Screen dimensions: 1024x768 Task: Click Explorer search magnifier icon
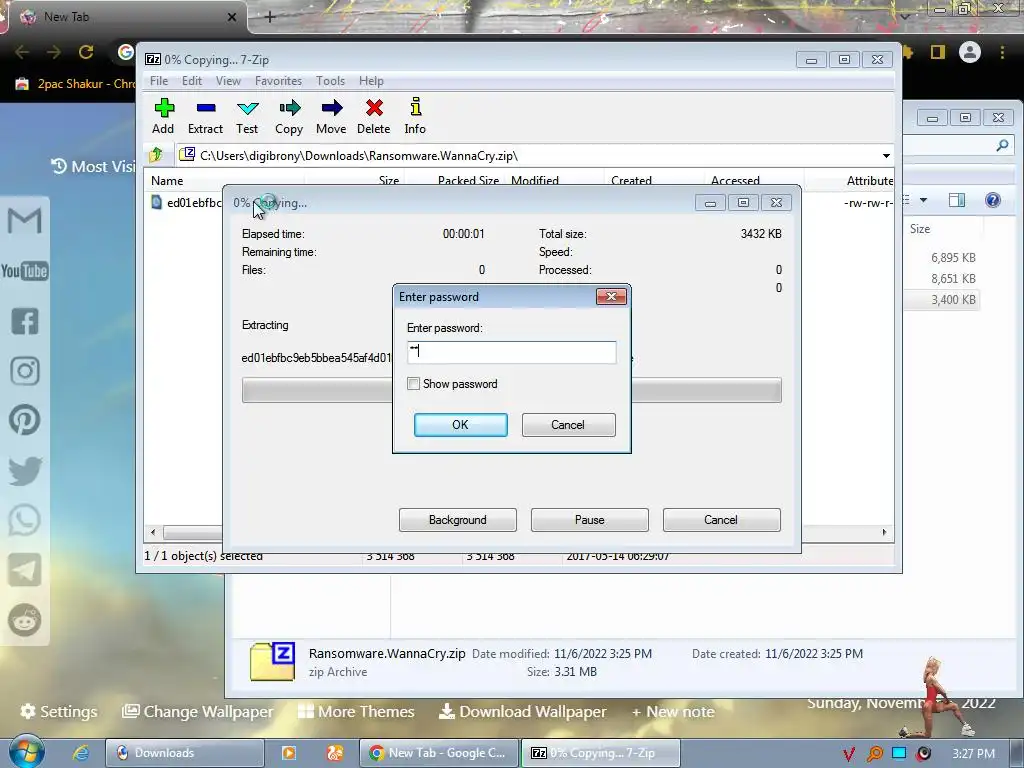[x=1002, y=146]
